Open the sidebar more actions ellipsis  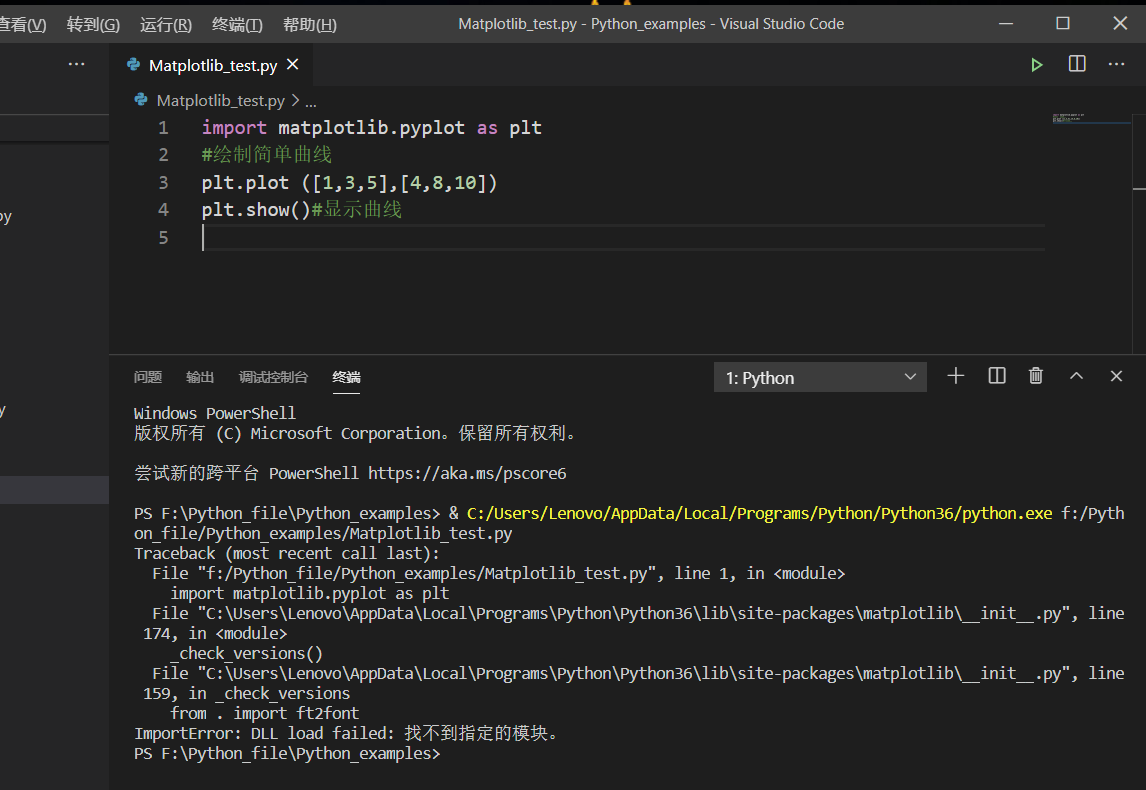76,63
